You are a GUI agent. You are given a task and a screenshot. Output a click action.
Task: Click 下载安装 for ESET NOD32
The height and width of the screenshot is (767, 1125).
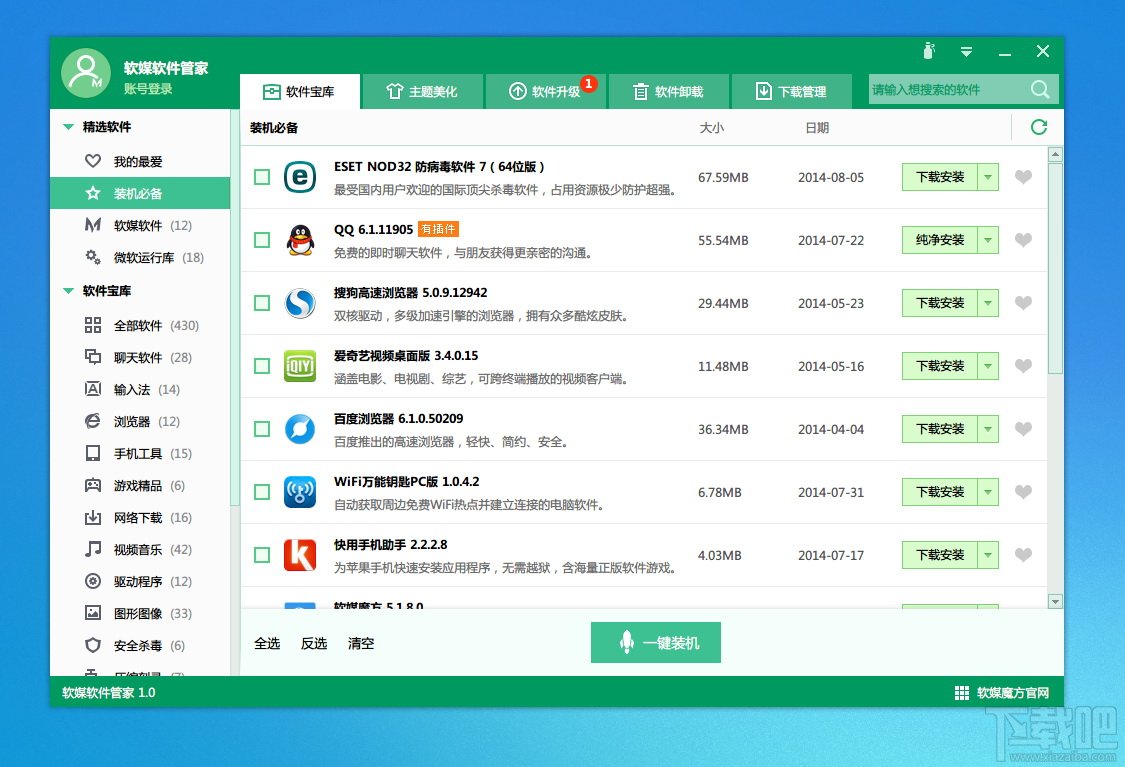[x=940, y=177]
